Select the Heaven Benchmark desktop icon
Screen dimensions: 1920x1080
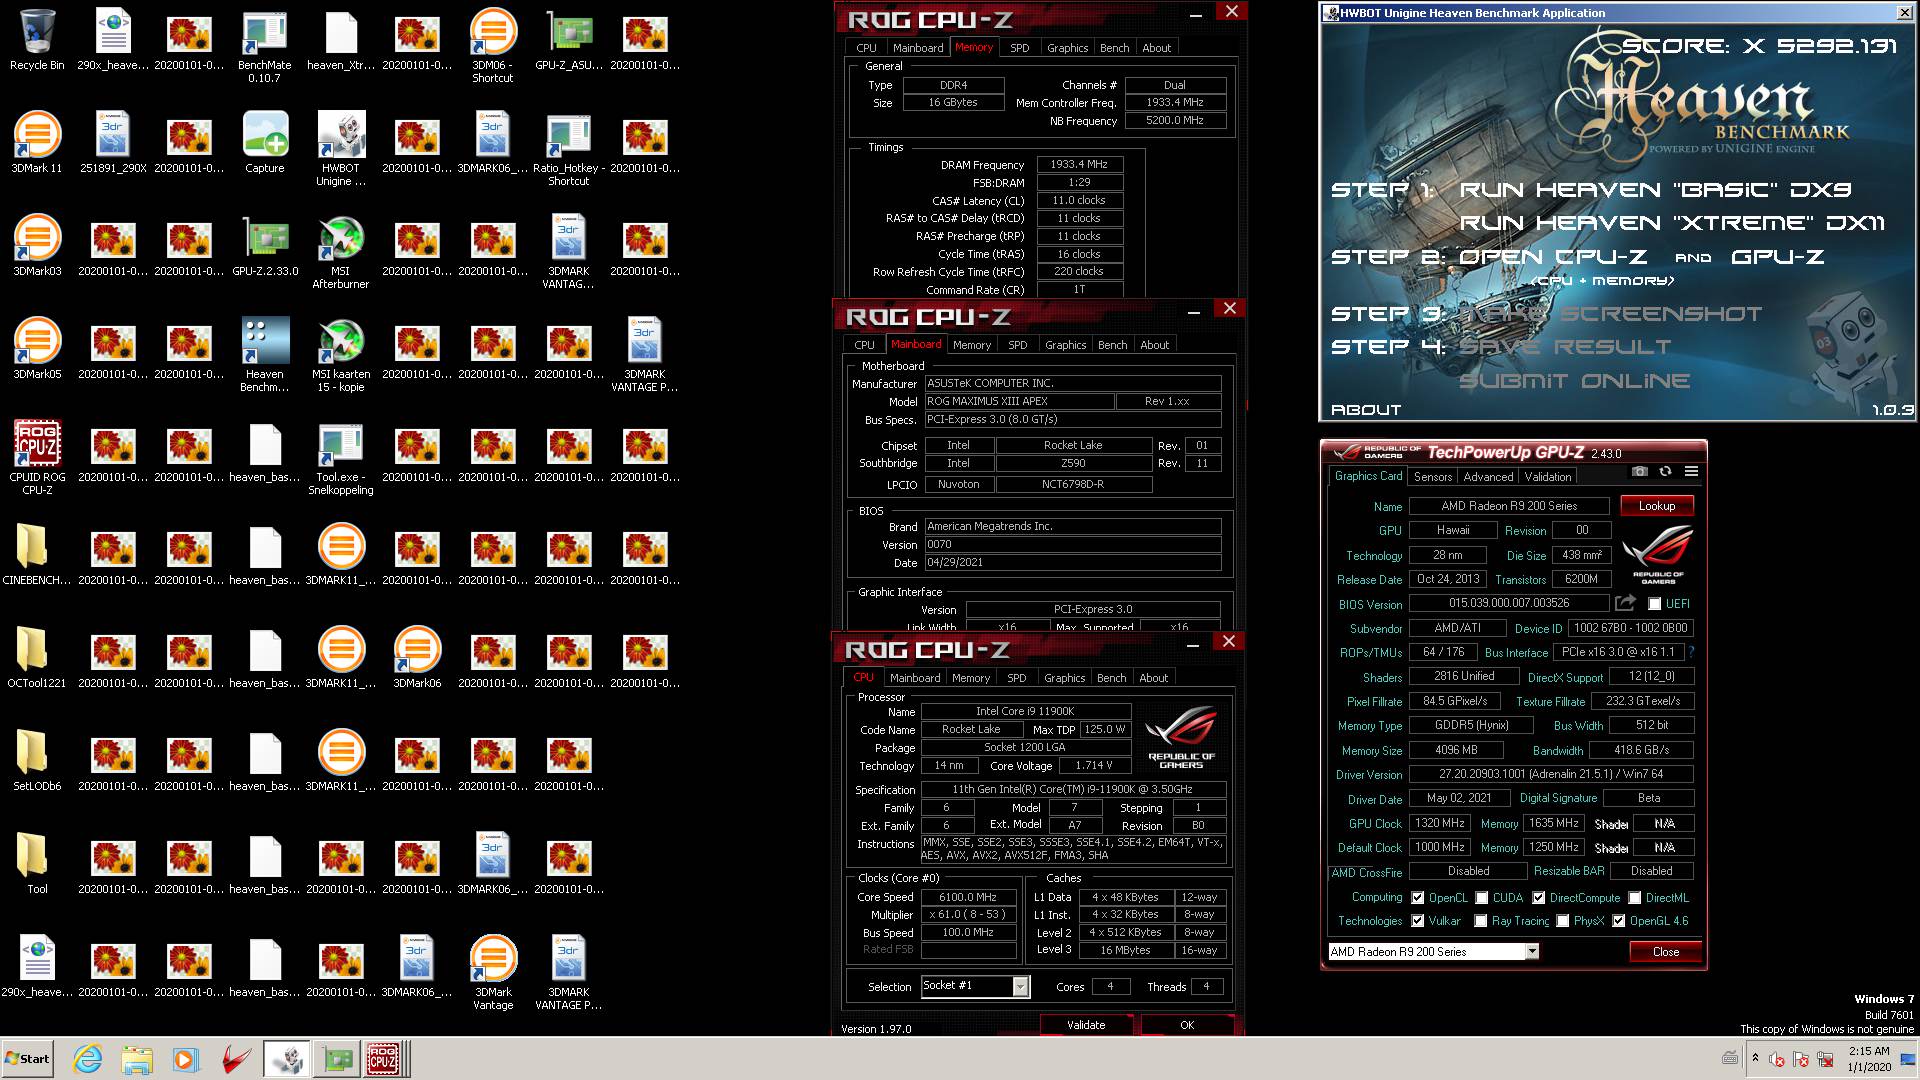[x=265, y=355]
